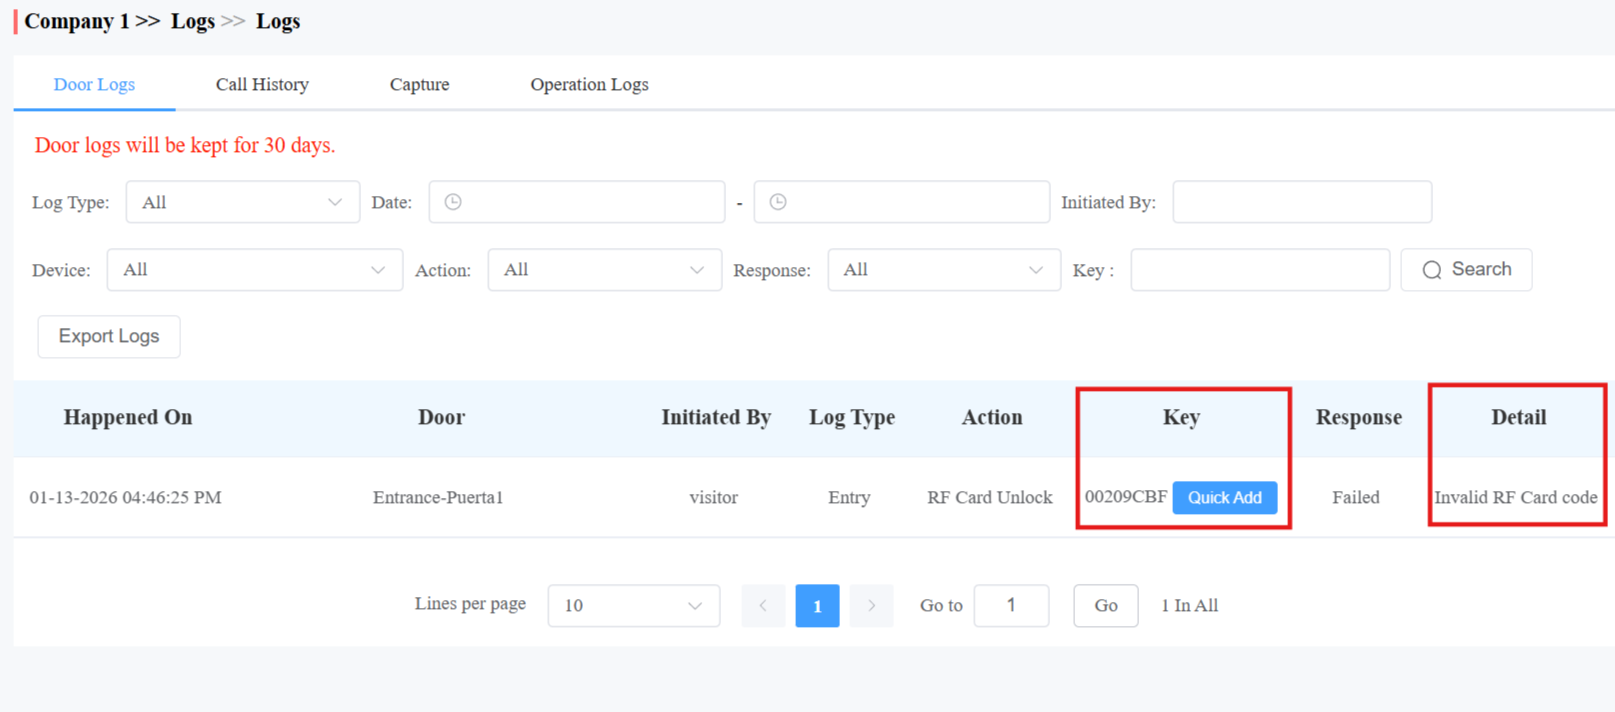Click the Go button
The width and height of the screenshot is (1615, 712).
click(1106, 606)
